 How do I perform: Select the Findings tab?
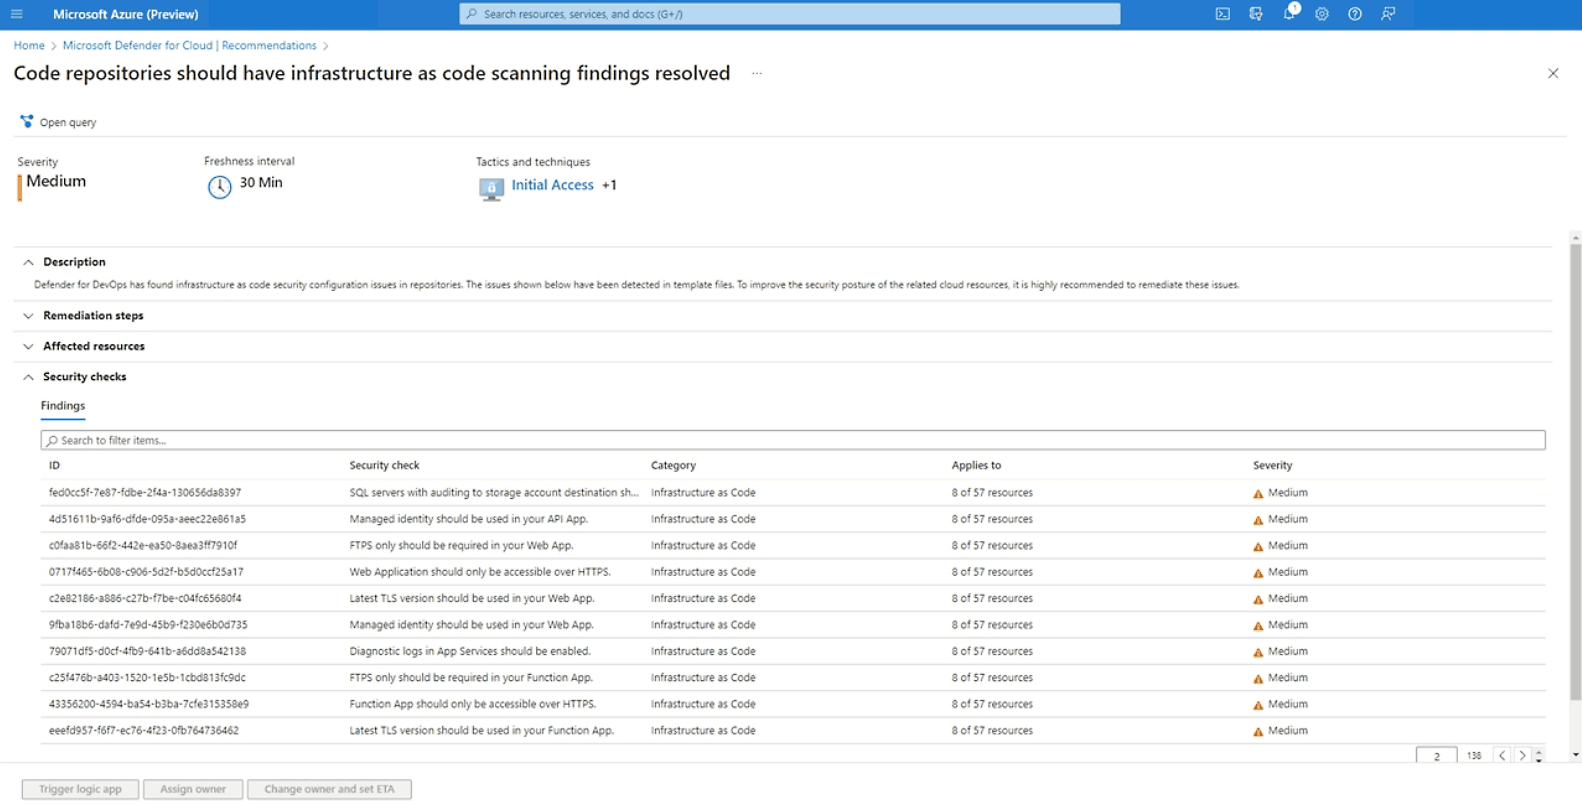click(x=63, y=406)
